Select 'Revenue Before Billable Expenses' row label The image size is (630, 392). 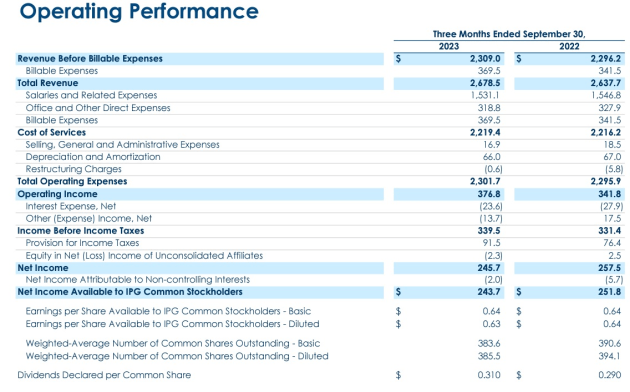coord(90,59)
